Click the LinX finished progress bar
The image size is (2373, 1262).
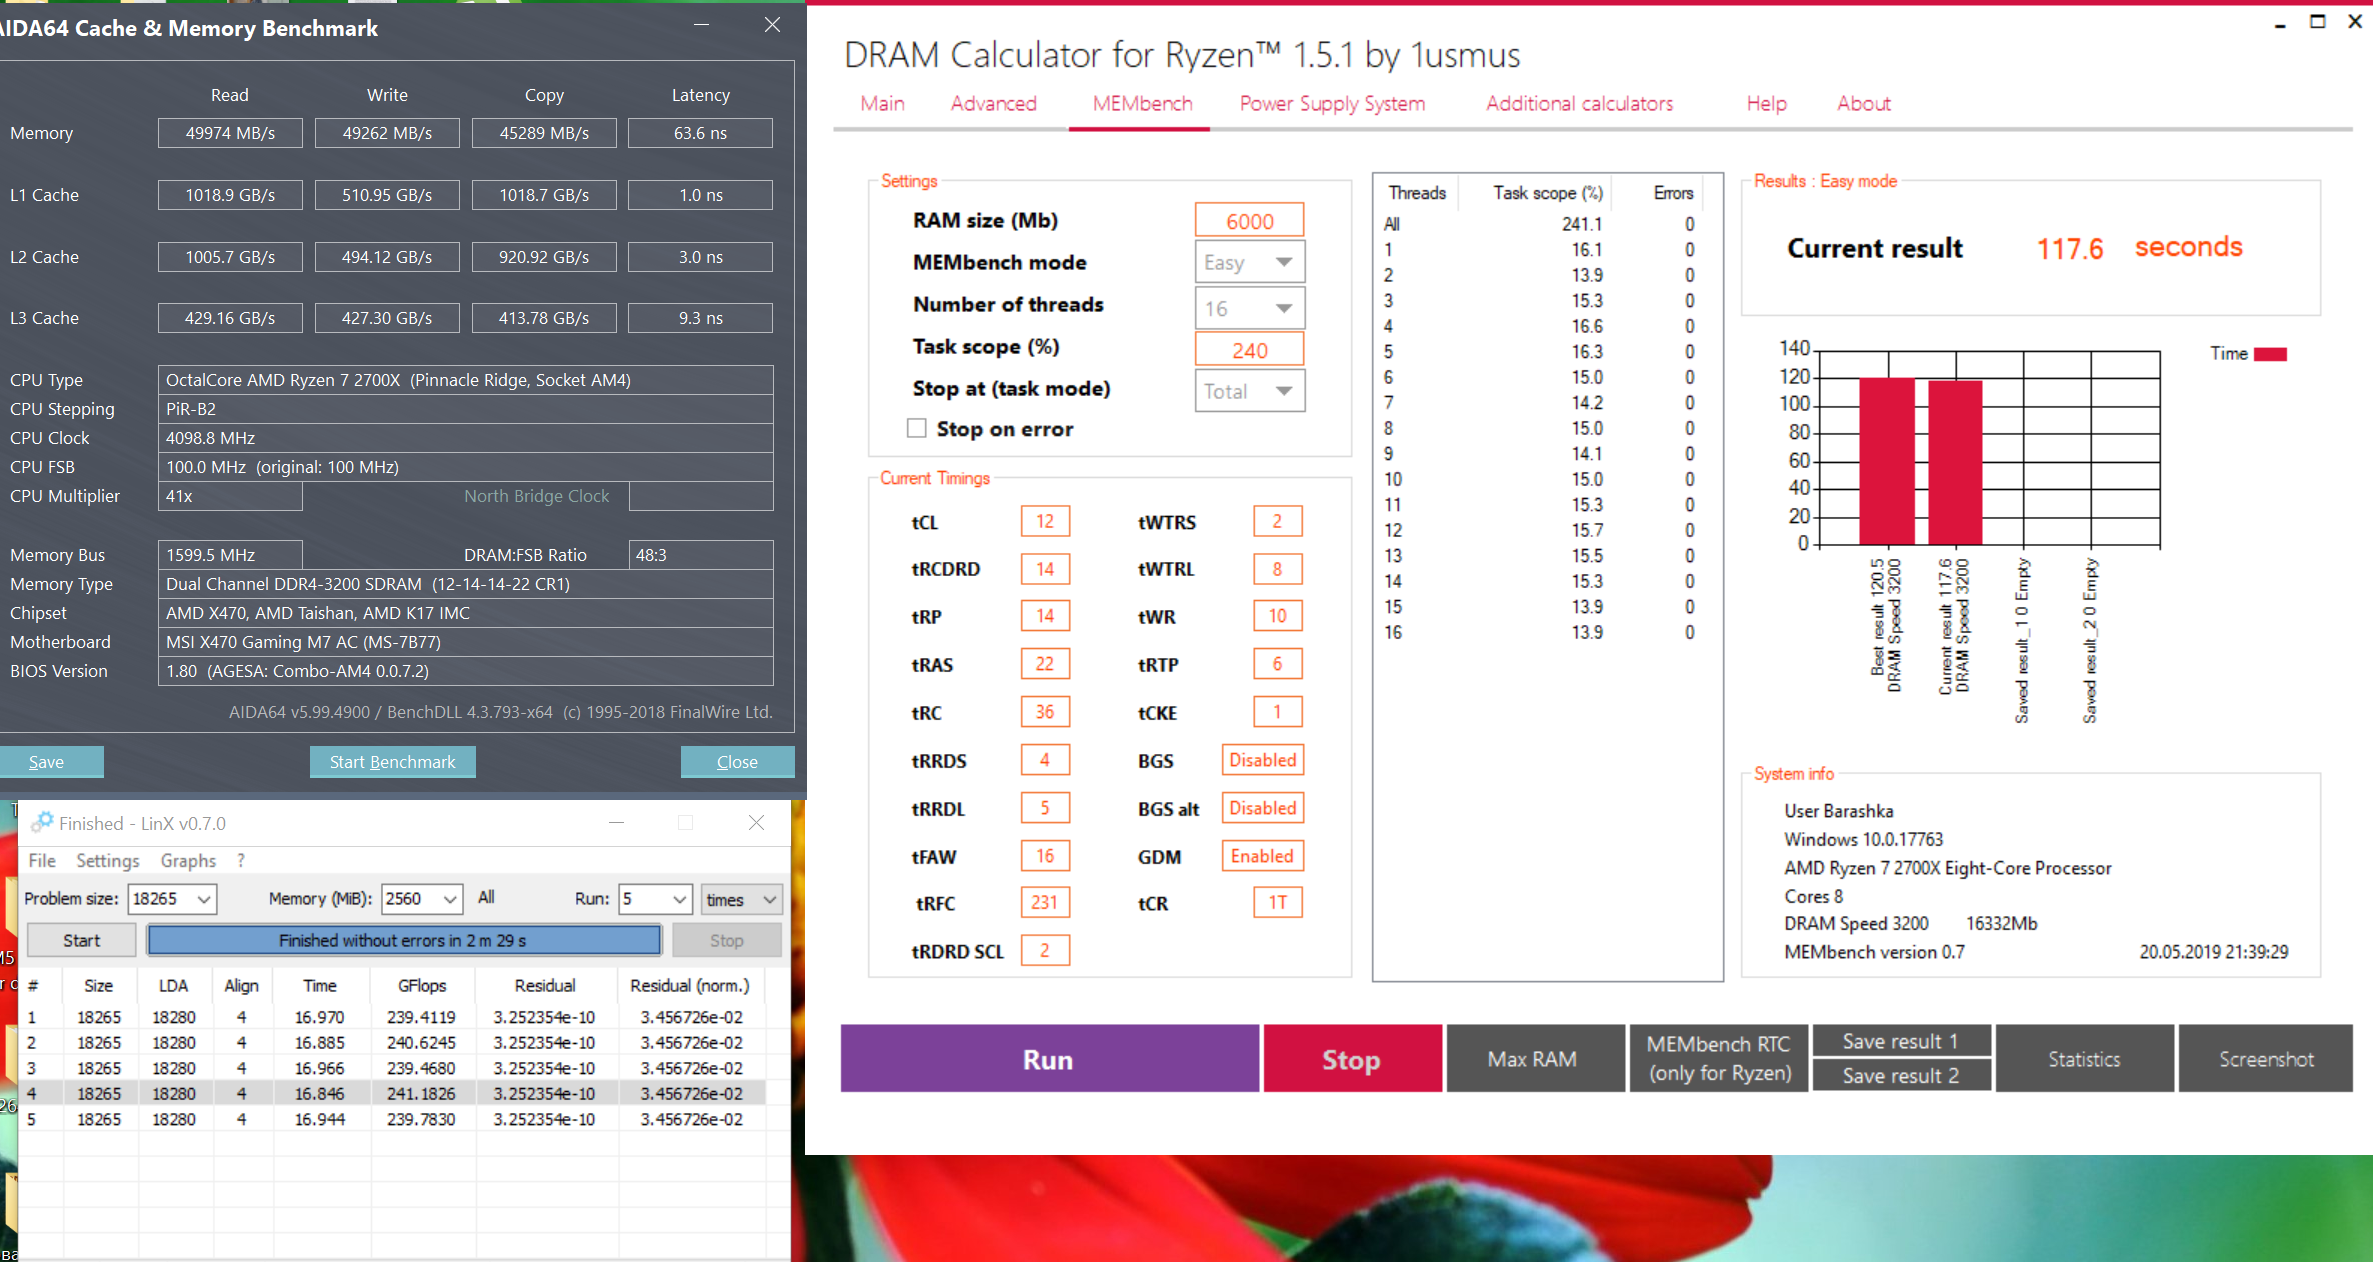[x=404, y=940]
